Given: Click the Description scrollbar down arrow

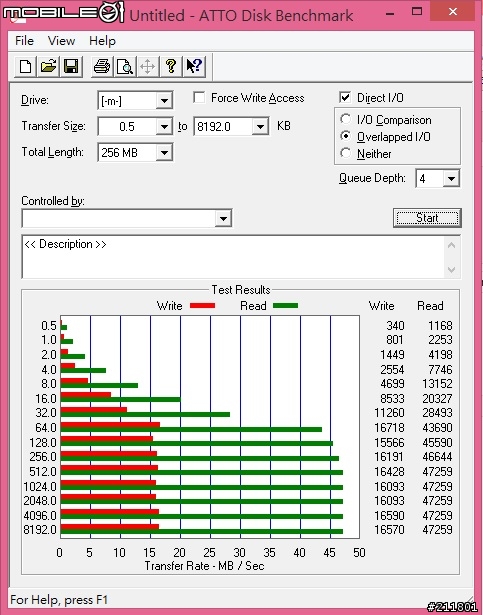Looking at the screenshot, I should pos(452,270).
